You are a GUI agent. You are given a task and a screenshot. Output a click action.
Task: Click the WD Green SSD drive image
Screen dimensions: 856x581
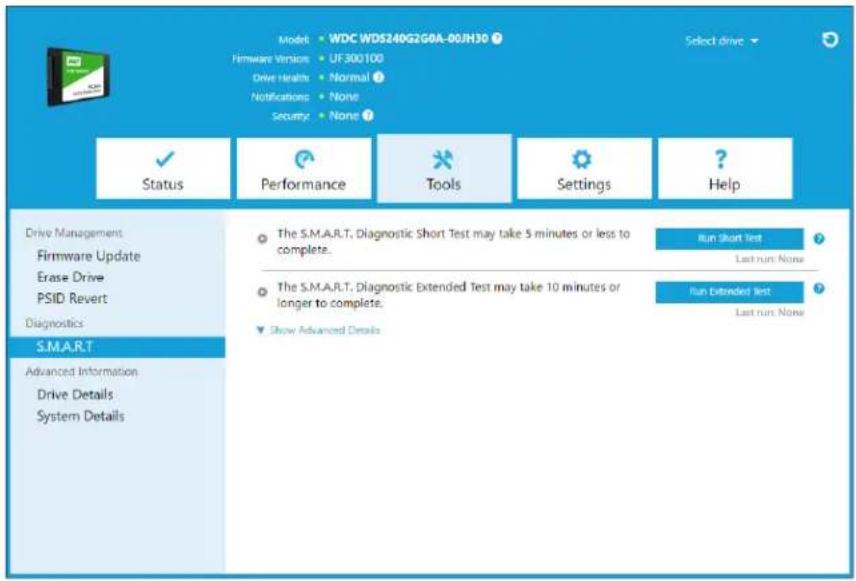pos(78,76)
